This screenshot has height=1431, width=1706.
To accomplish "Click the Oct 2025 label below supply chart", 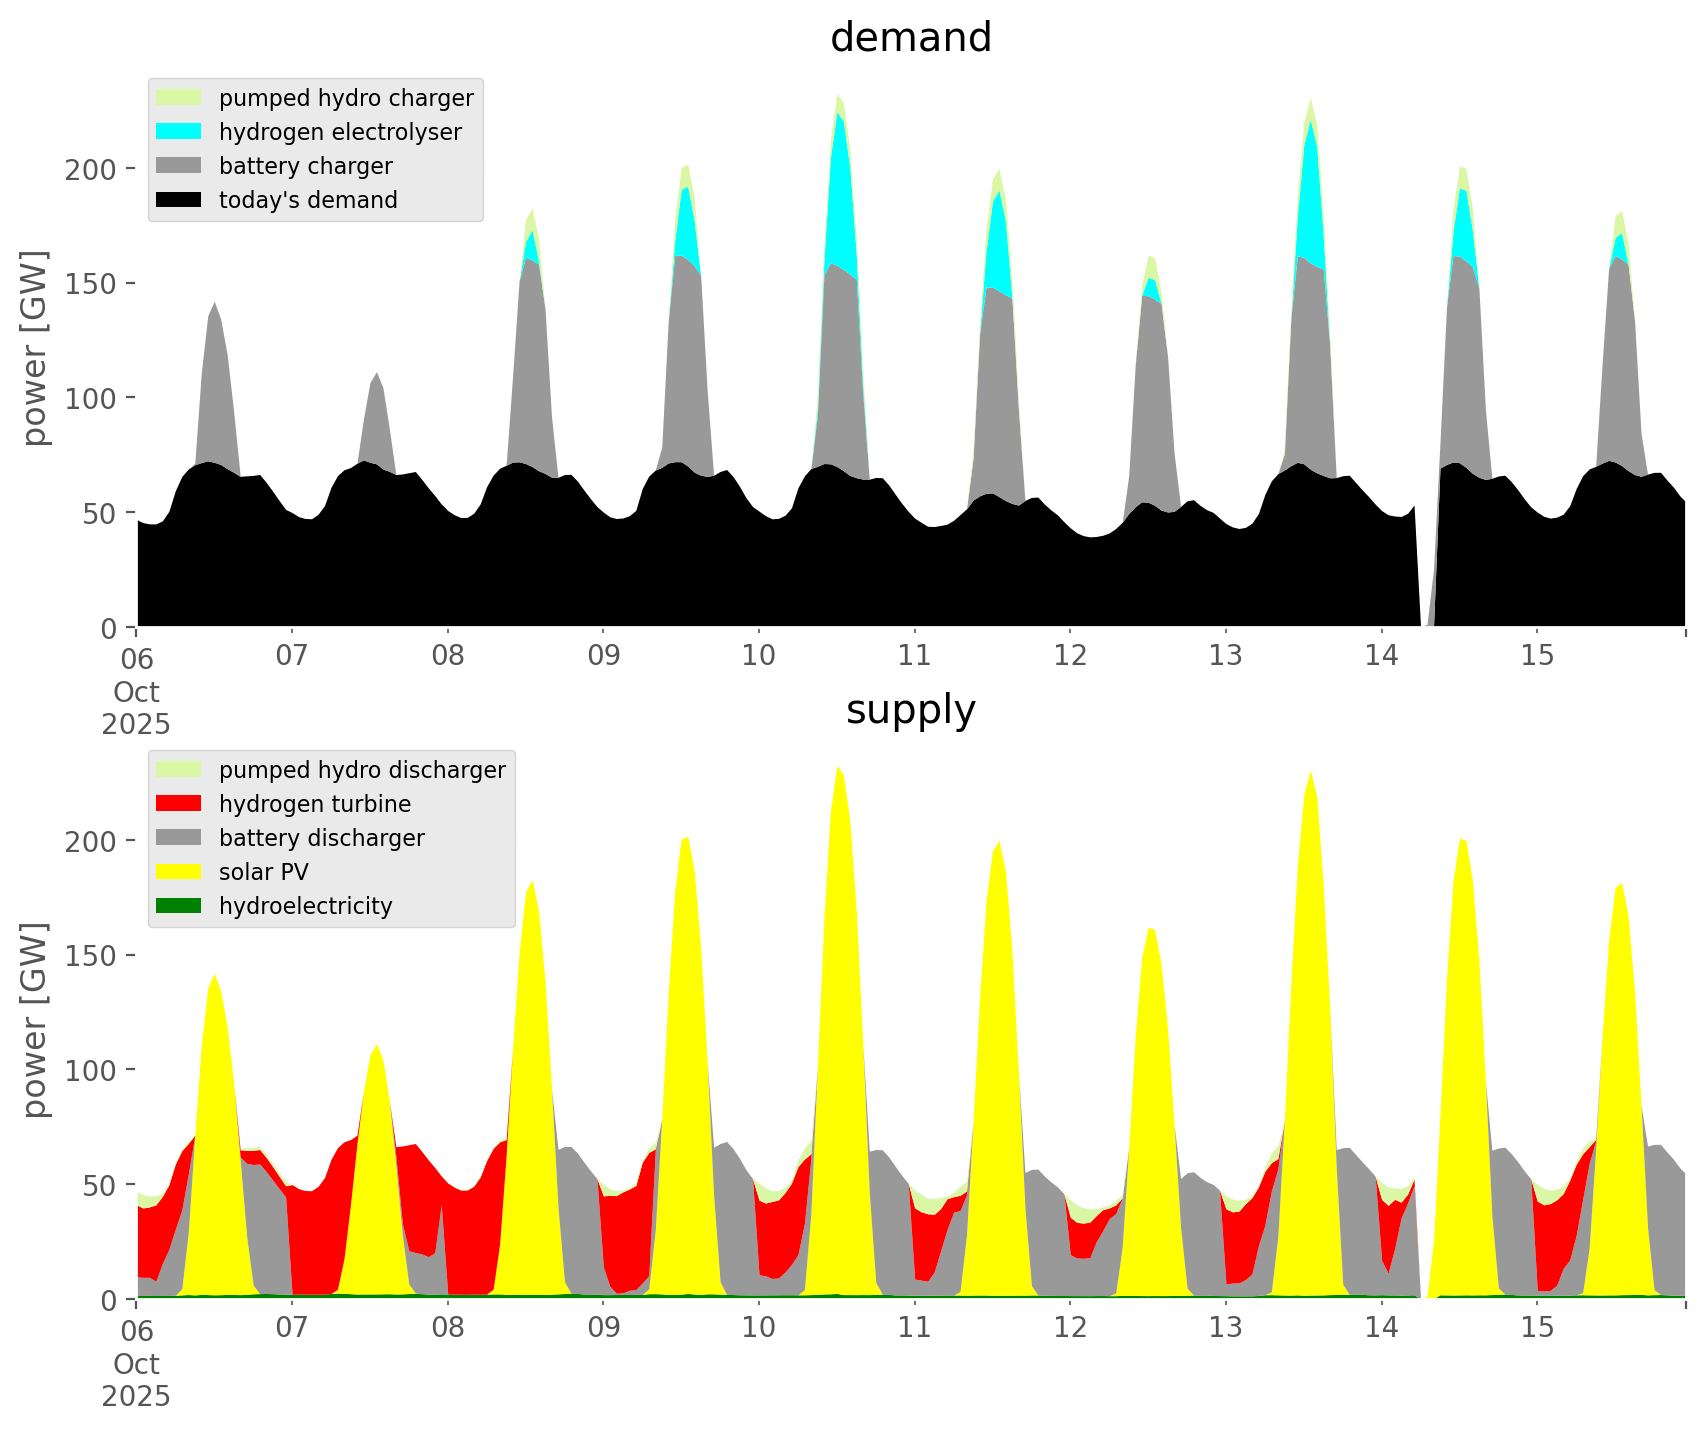I will pyautogui.click(x=136, y=1380).
